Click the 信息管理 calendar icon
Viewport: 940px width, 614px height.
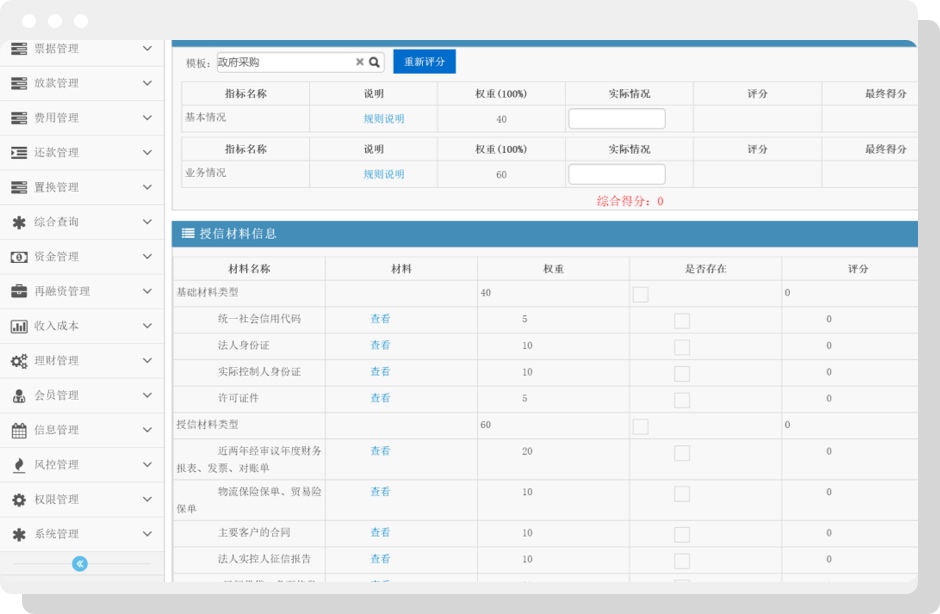[x=19, y=431]
